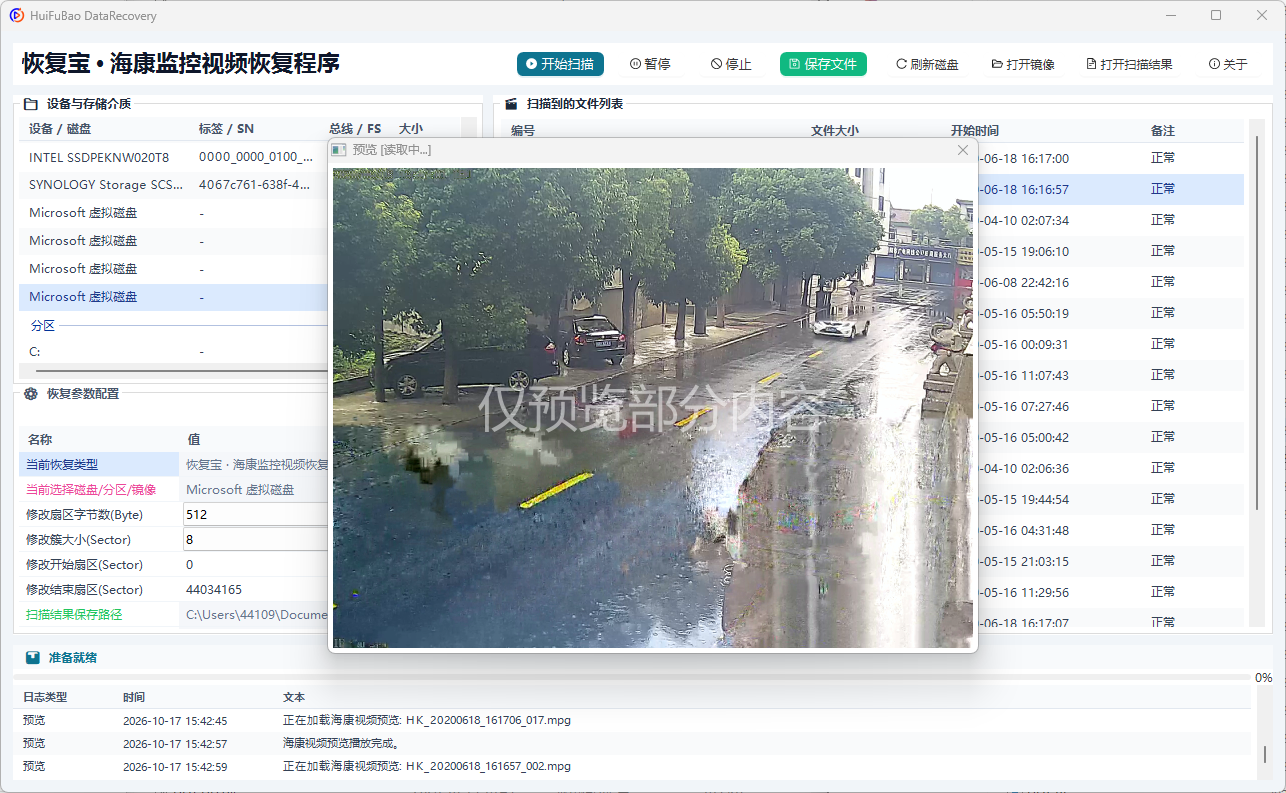Click the status icon beside 准备就绪
The image size is (1286, 793).
pyautogui.click(x=33, y=658)
